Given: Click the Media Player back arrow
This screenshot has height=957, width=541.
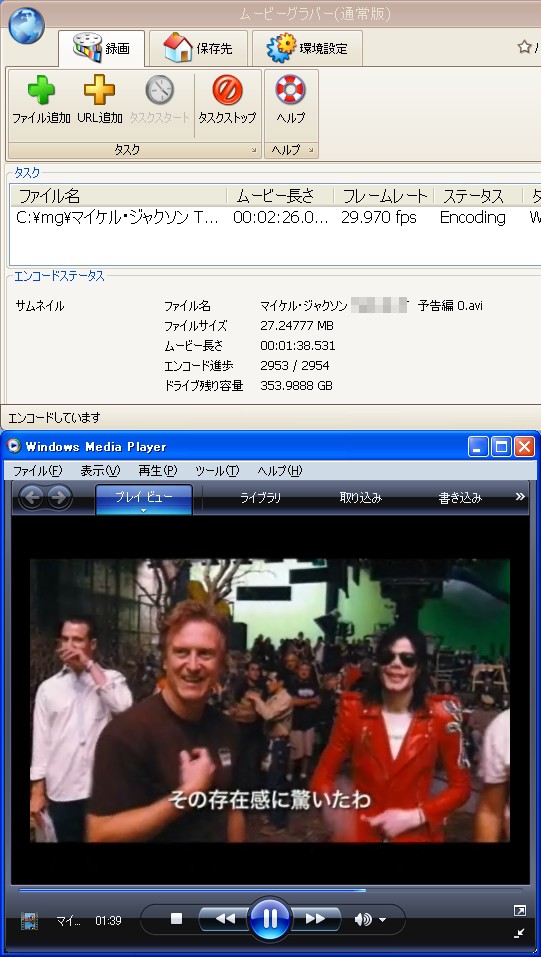Looking at the screenshot, I should [32, 498].
